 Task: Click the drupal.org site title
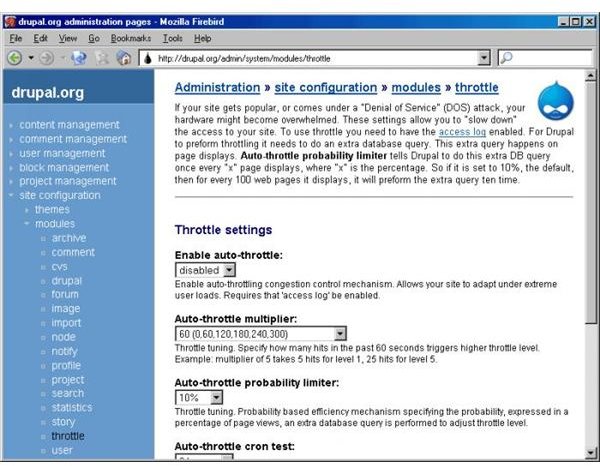[x=47, y=93]
